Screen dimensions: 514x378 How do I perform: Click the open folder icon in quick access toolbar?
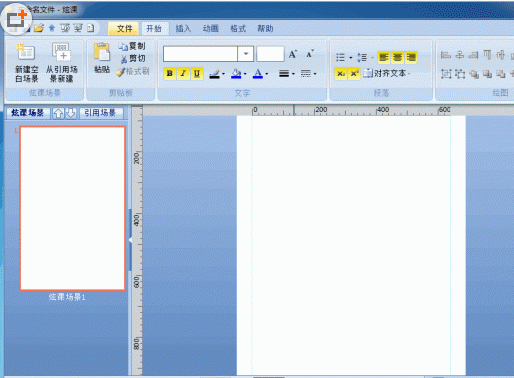coord(39,28)
